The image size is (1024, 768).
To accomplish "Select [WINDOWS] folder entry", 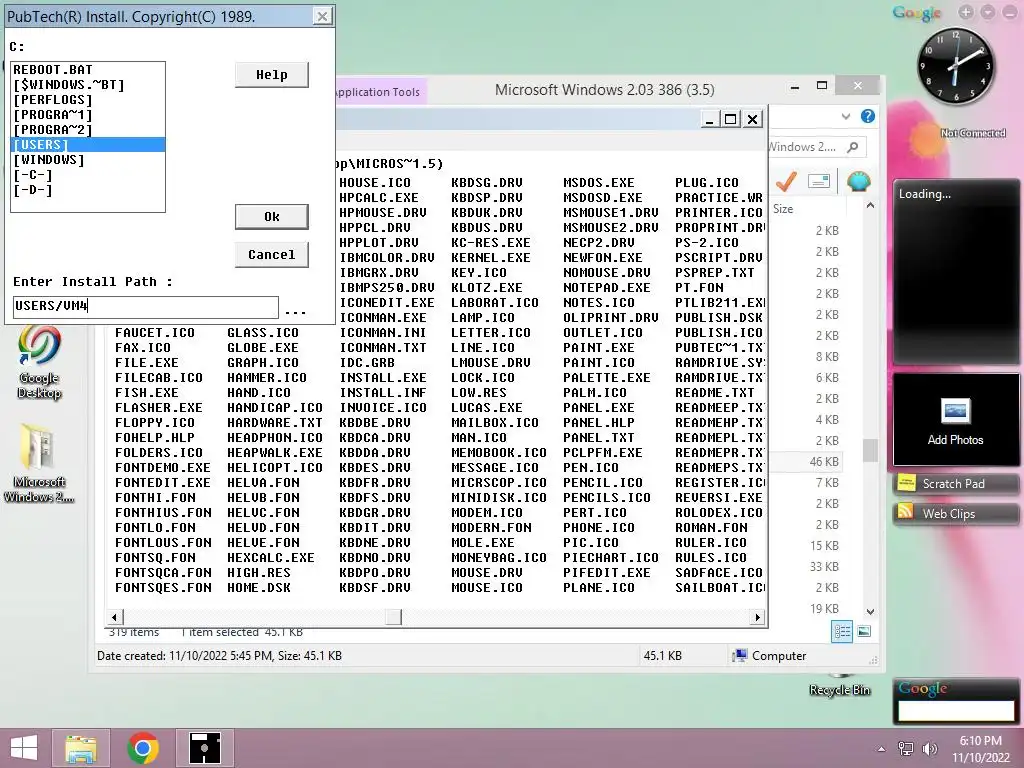I will 88,159.
